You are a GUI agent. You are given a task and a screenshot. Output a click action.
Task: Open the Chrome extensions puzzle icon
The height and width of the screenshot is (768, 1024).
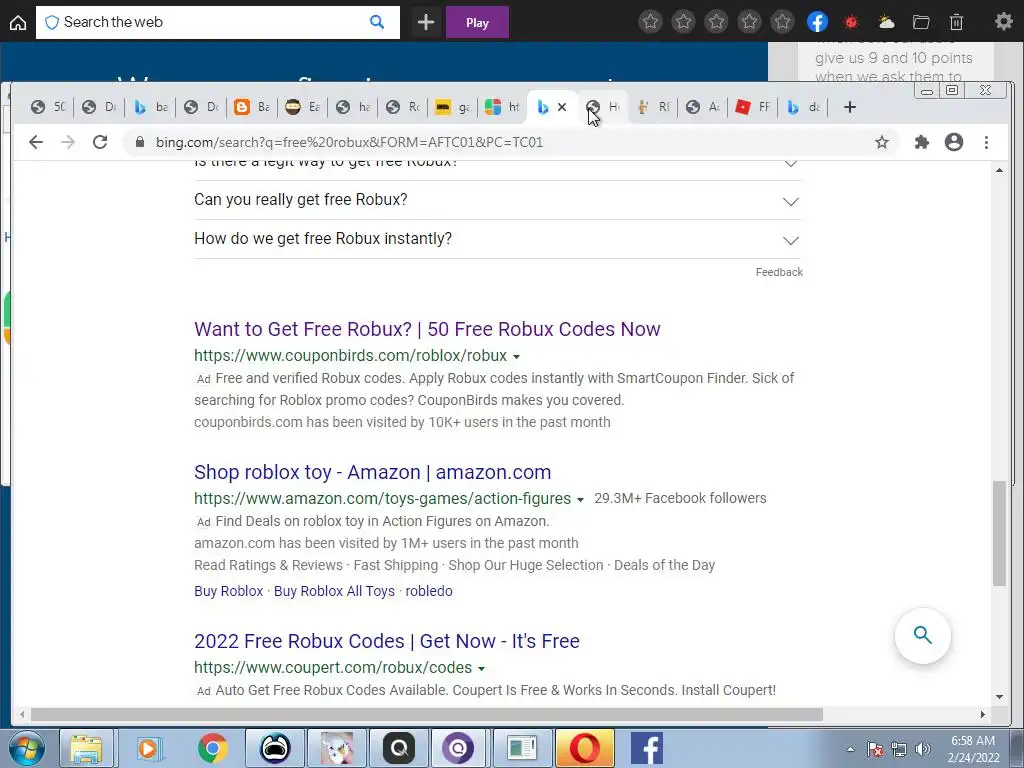pyautogui.click(x=921, y=142)
